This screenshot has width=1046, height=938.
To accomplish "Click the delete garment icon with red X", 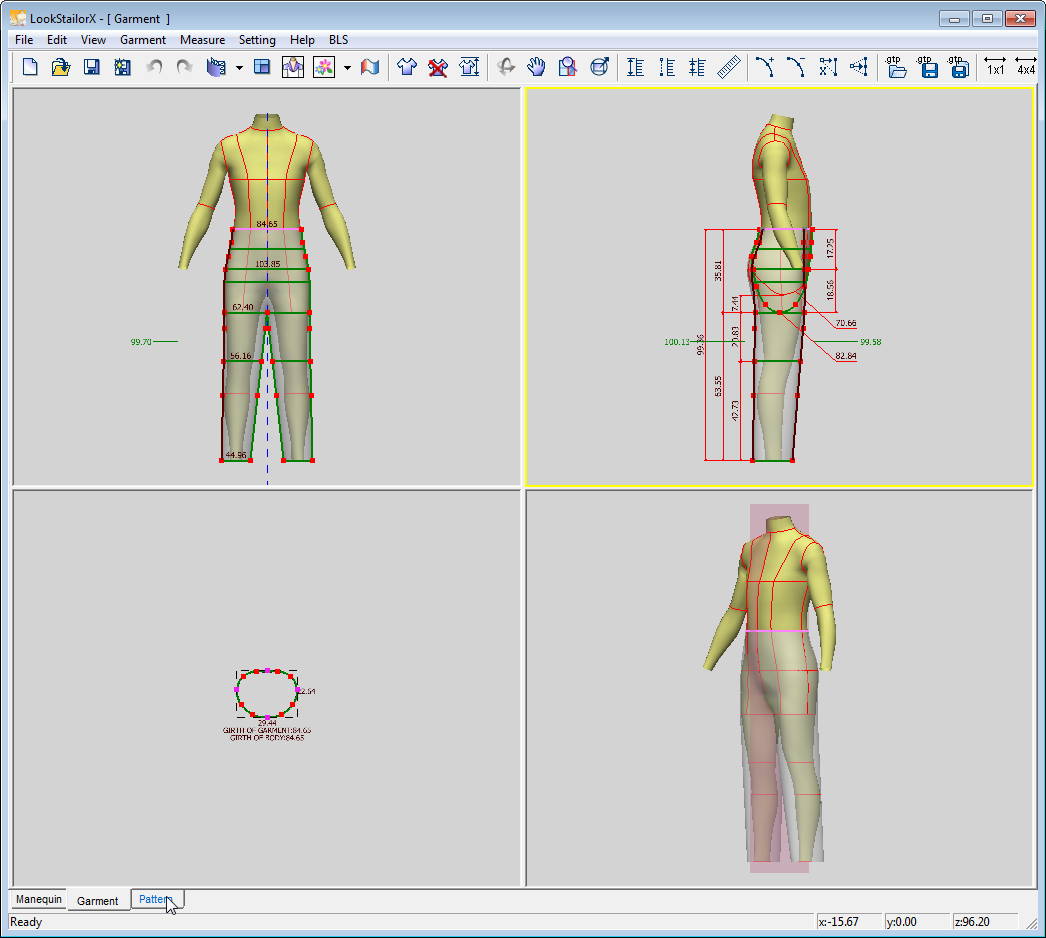I will (437, 67).
